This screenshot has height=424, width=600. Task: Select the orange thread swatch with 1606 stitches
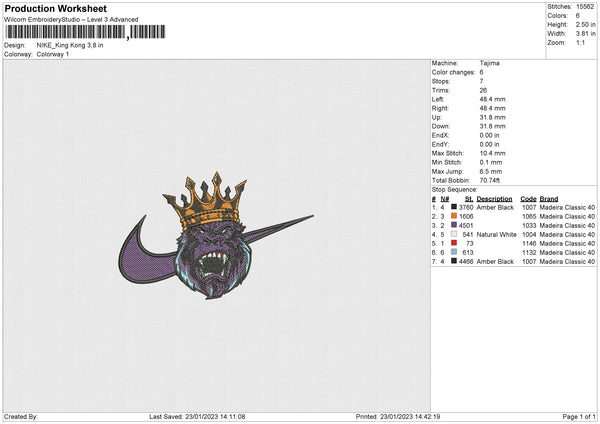454,216
